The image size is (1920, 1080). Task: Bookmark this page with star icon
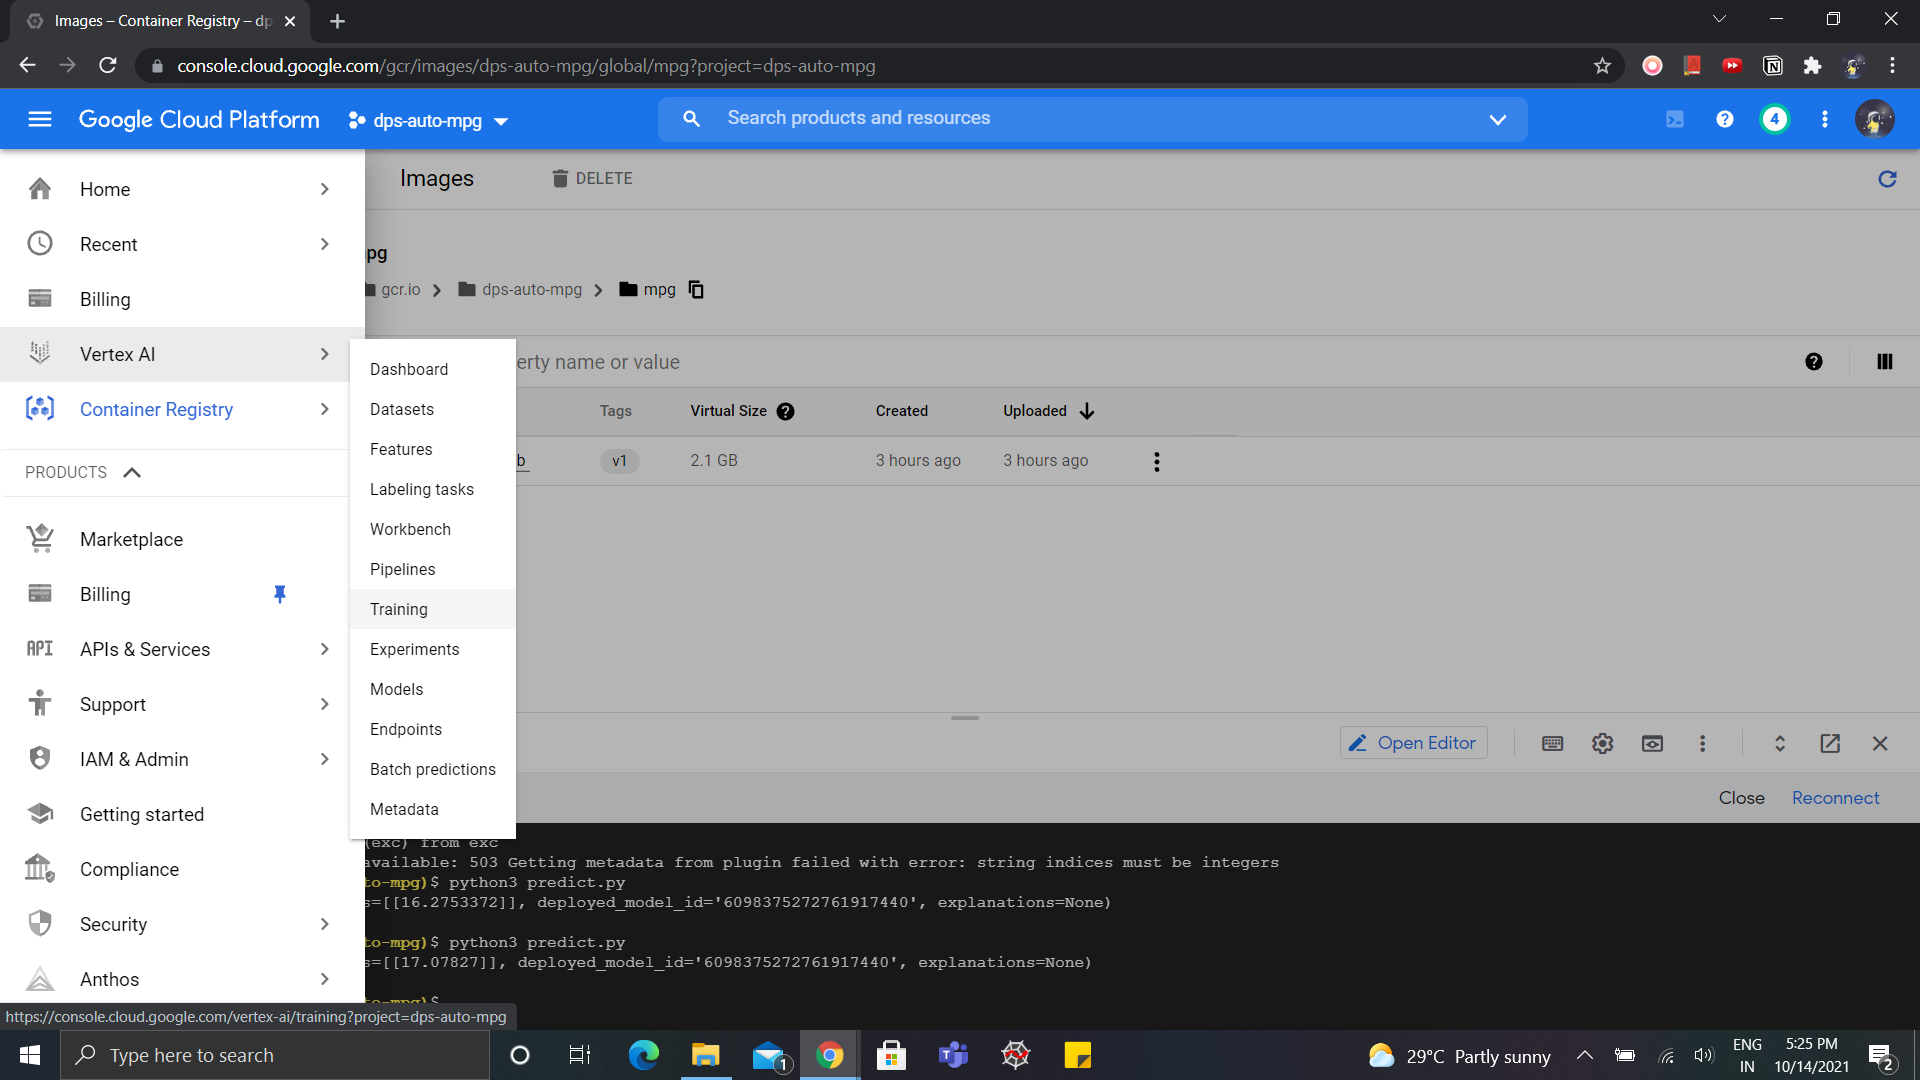coord(1602,66)
